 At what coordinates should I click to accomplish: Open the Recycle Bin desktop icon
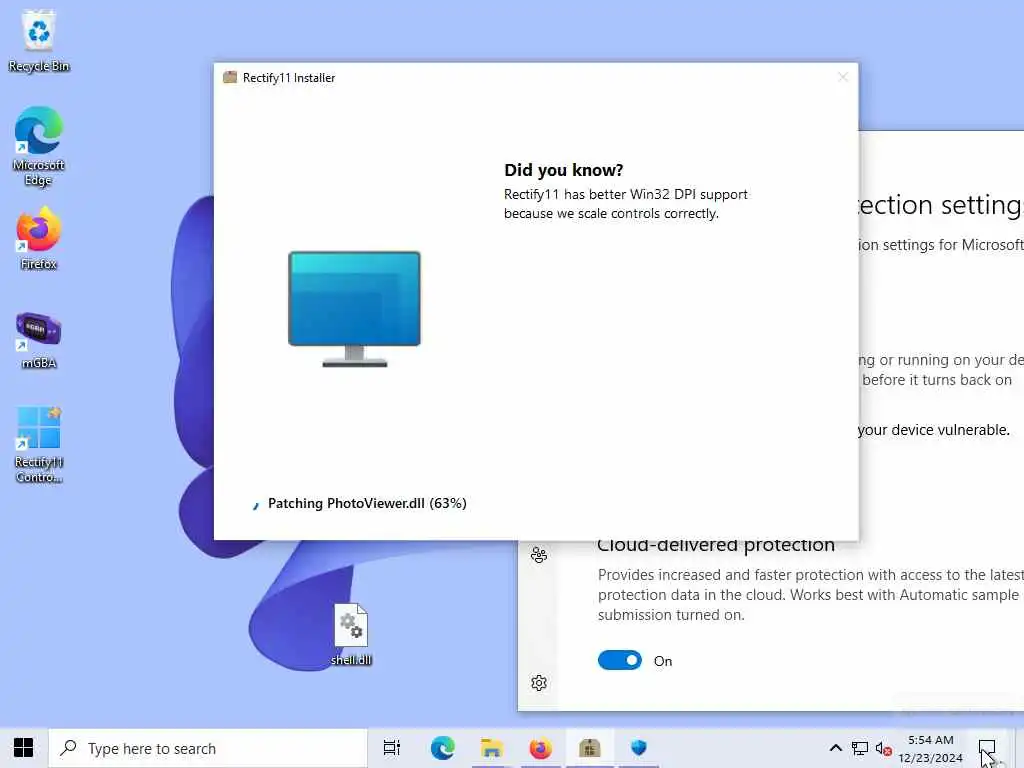39,40
